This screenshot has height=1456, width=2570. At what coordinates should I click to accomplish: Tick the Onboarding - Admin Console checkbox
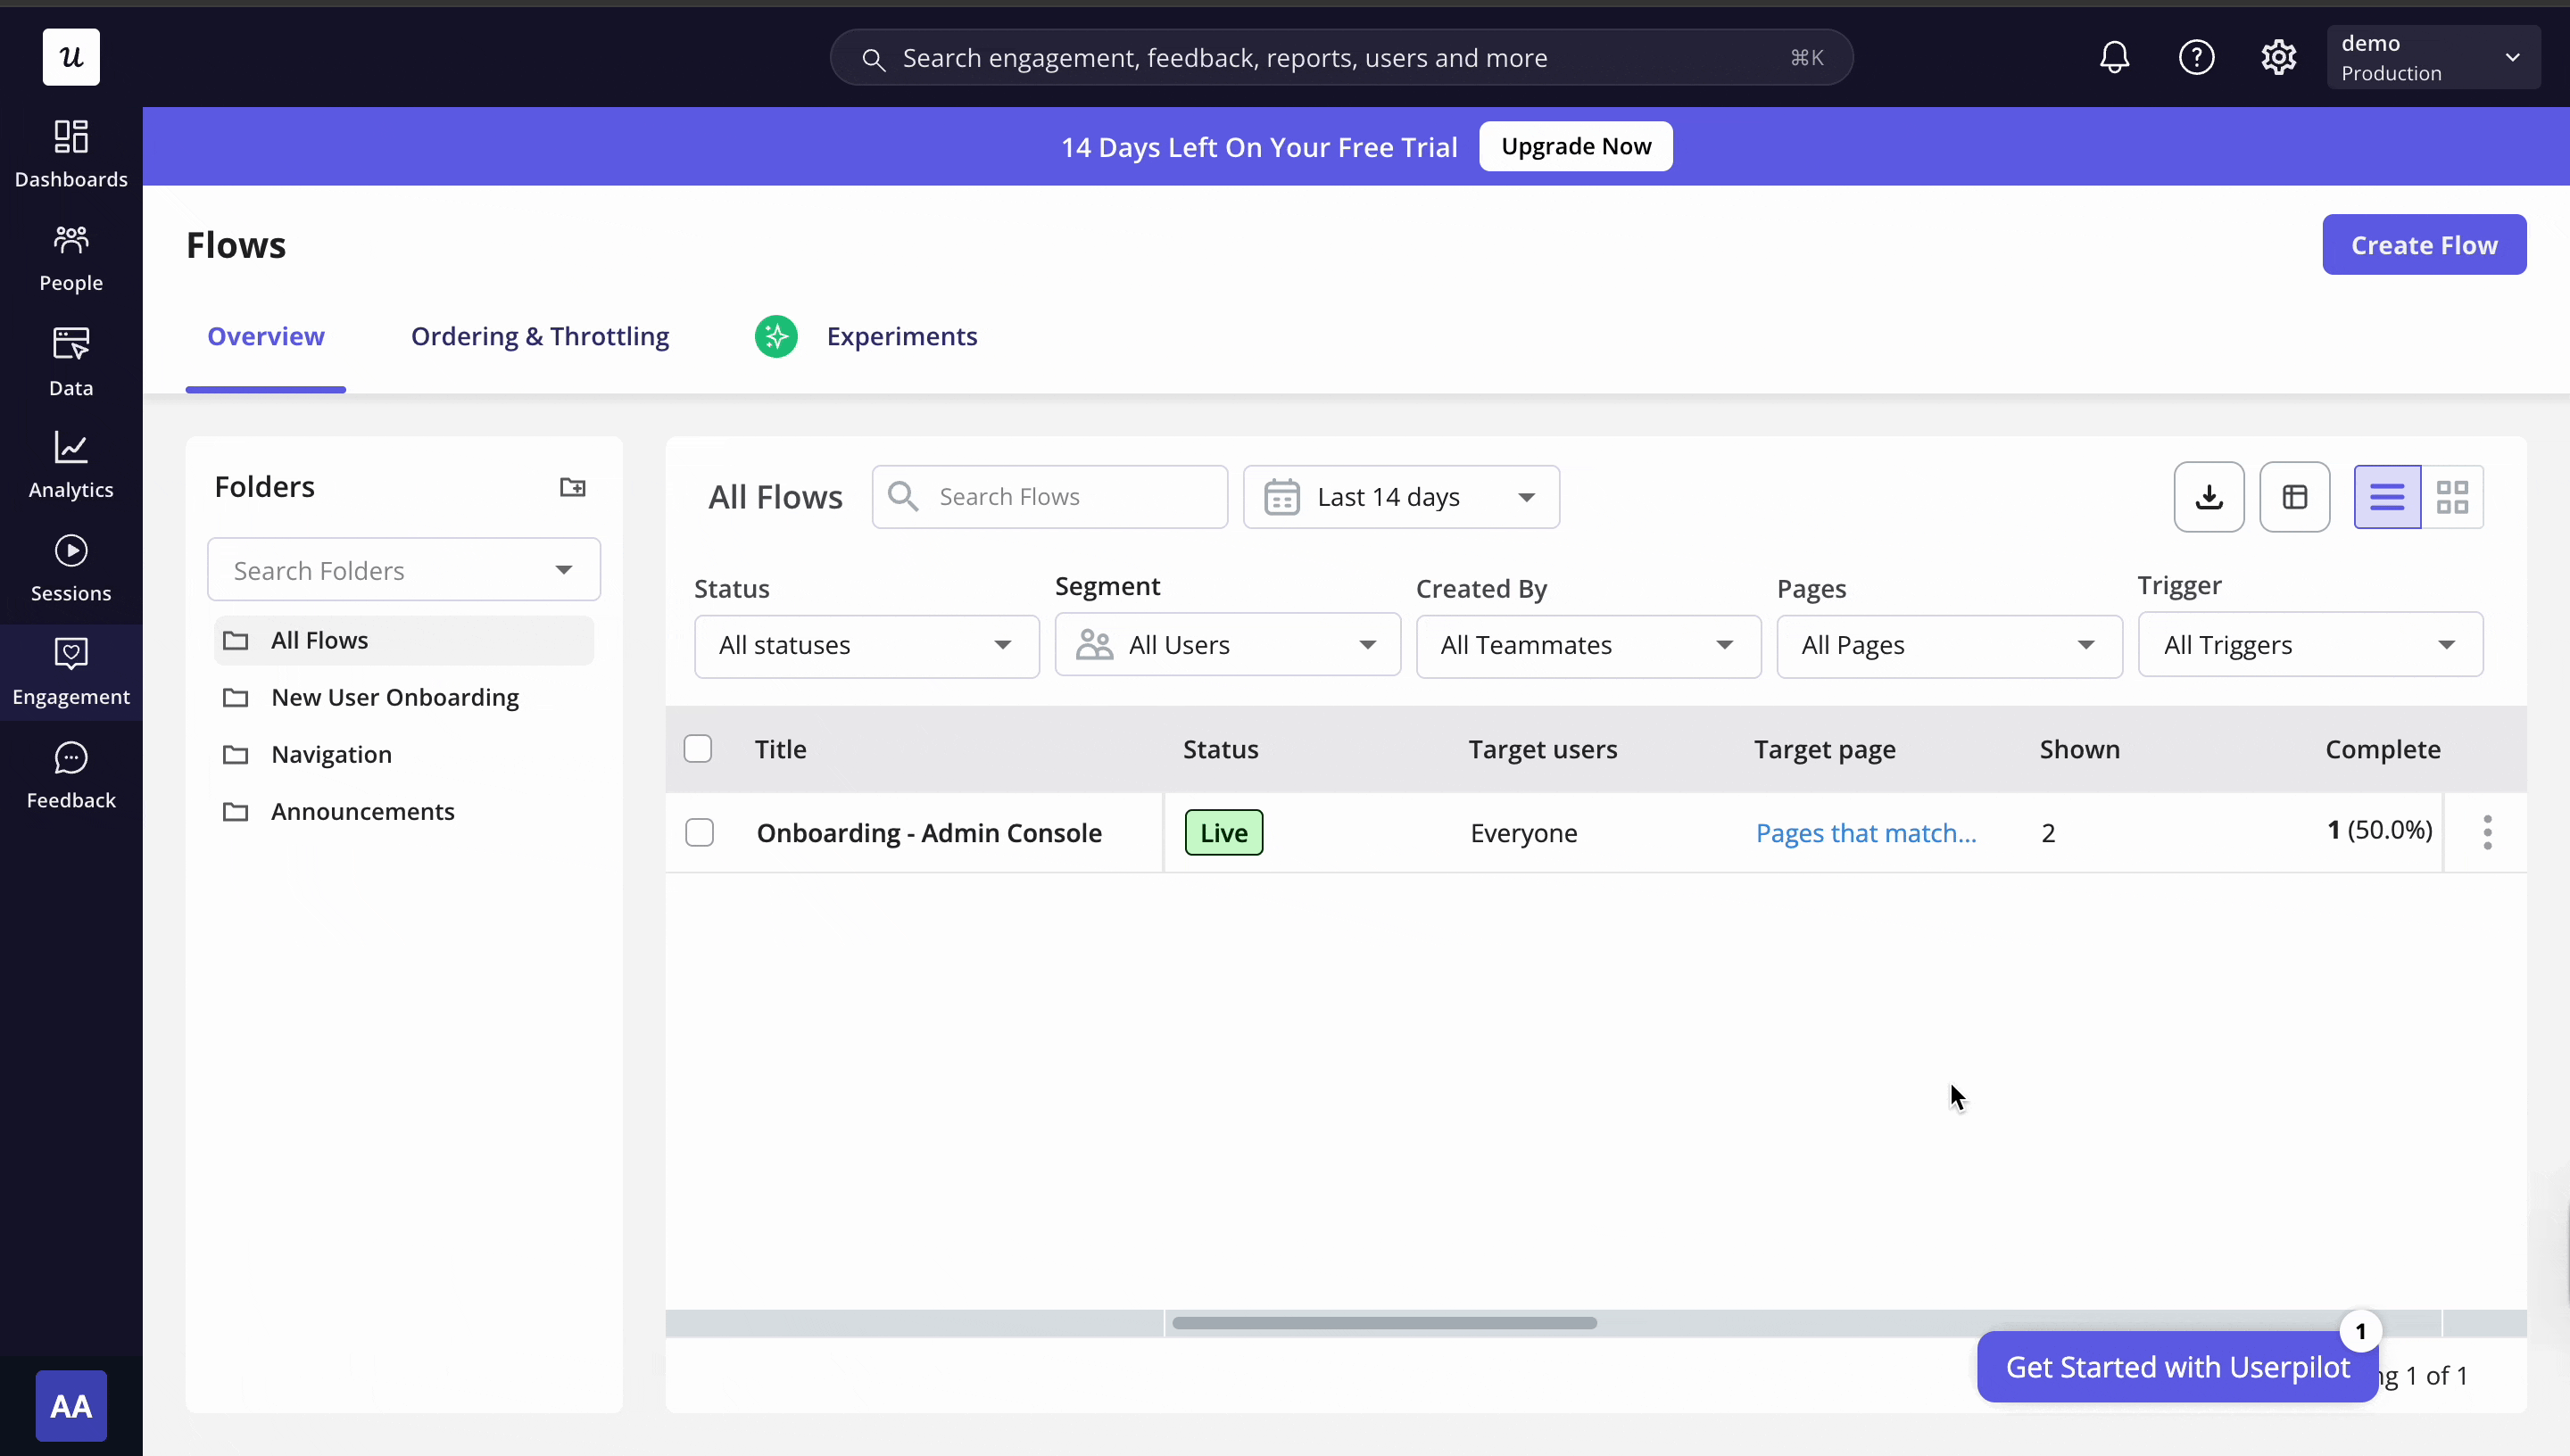(699, 832)
